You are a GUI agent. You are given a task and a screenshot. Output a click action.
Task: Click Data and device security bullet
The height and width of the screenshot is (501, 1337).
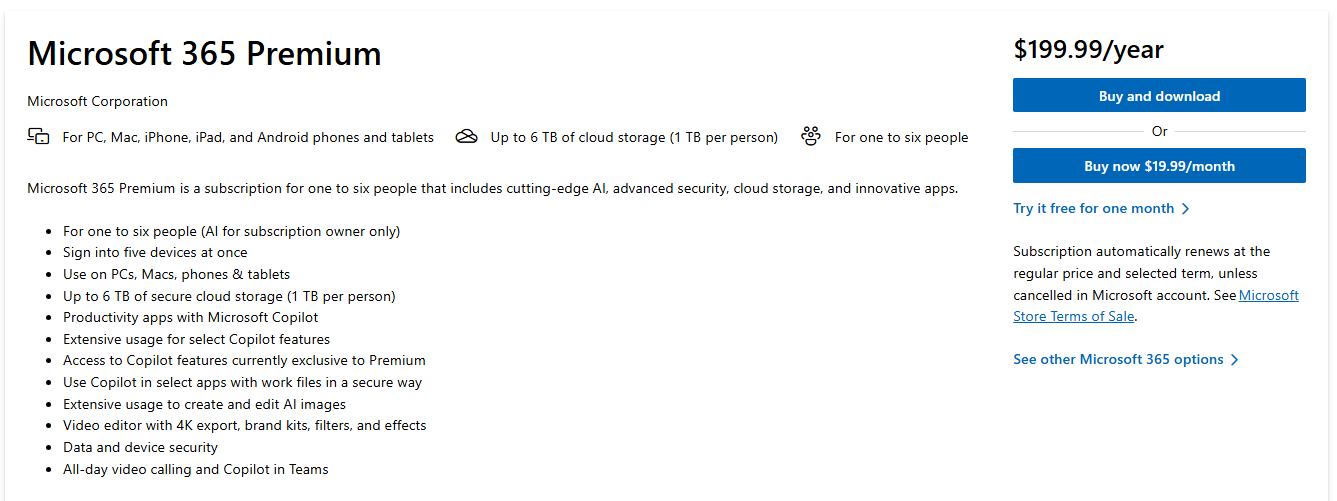pyautogui.click(x=140, y=447)
